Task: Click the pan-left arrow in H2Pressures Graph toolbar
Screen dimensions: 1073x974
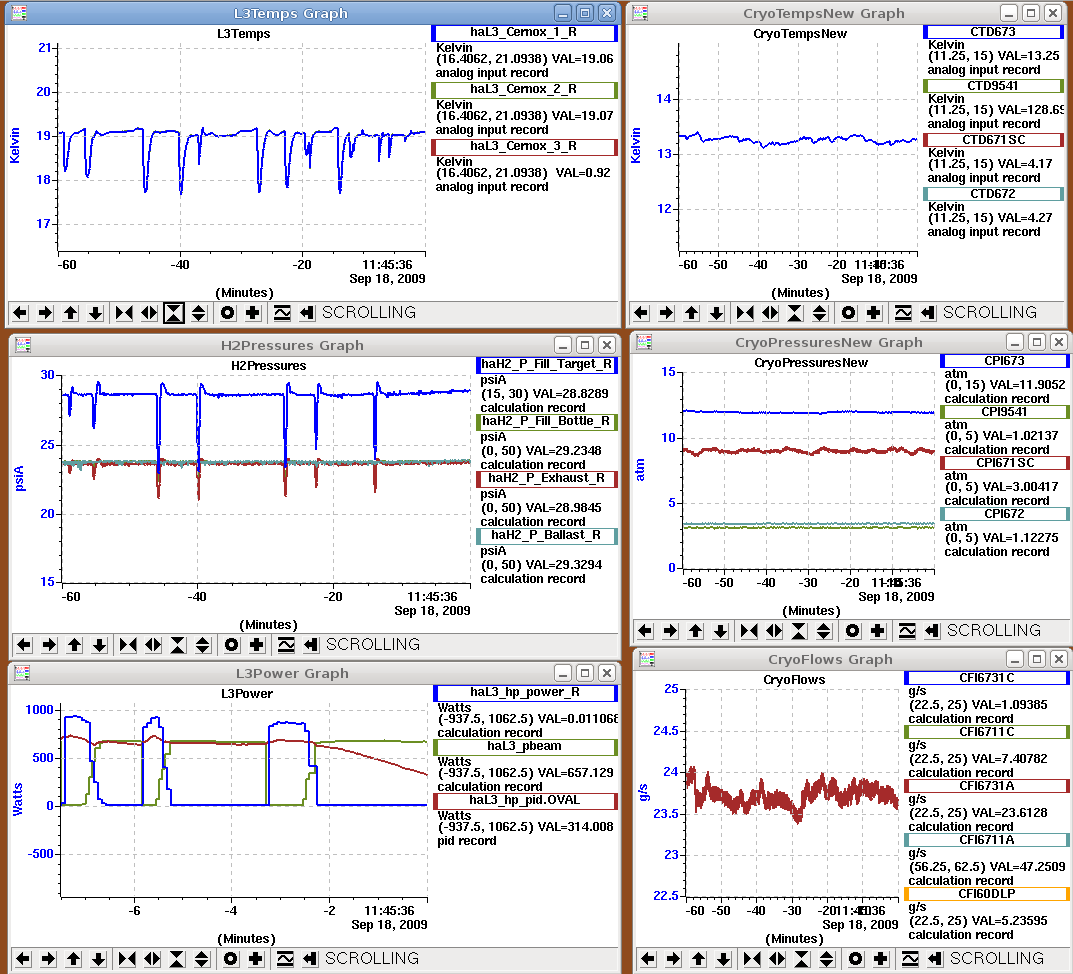Action: click(24, 645)
